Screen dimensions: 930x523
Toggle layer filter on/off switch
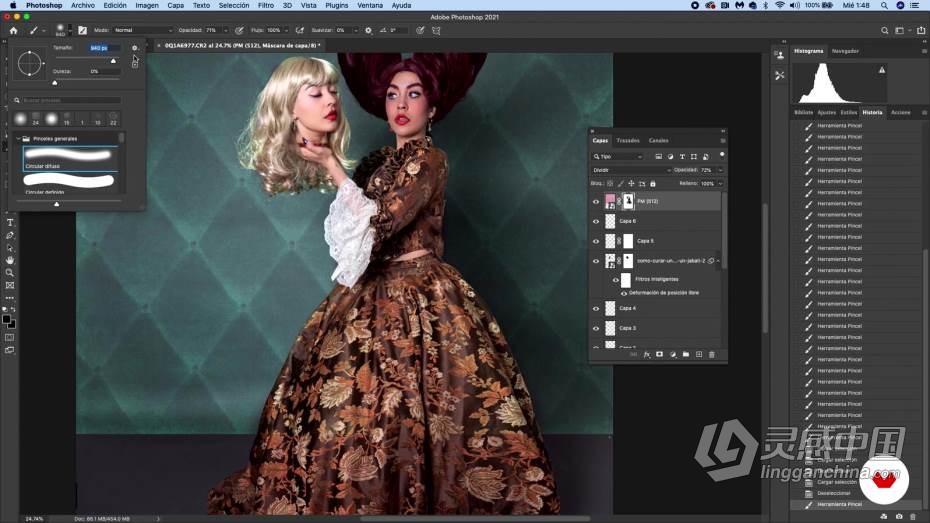722,155
